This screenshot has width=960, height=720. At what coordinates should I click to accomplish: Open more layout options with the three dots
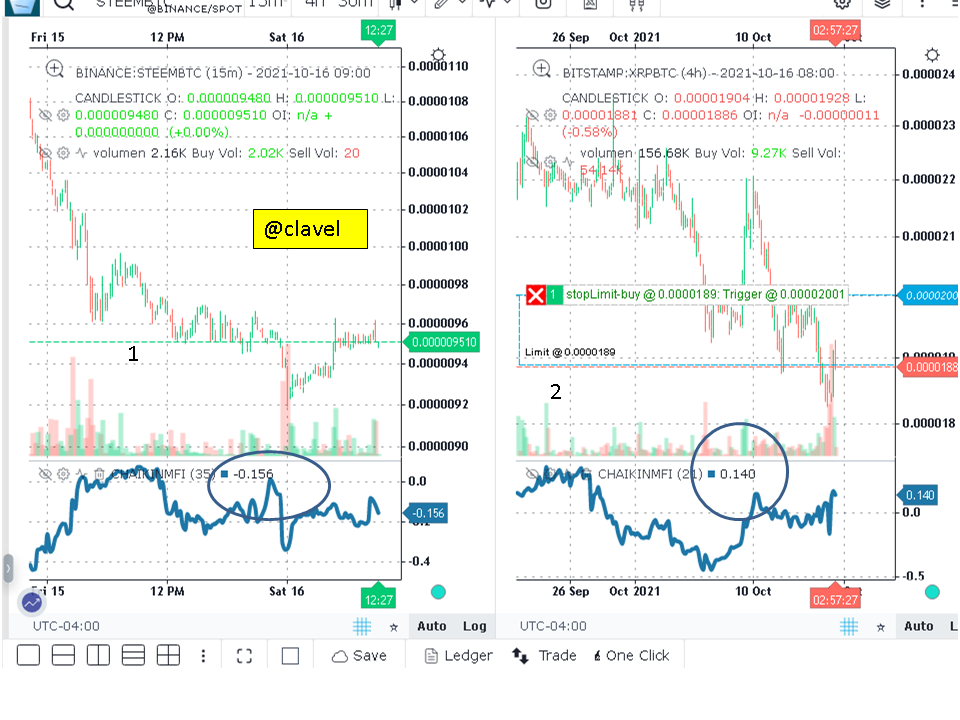[203, 656]
